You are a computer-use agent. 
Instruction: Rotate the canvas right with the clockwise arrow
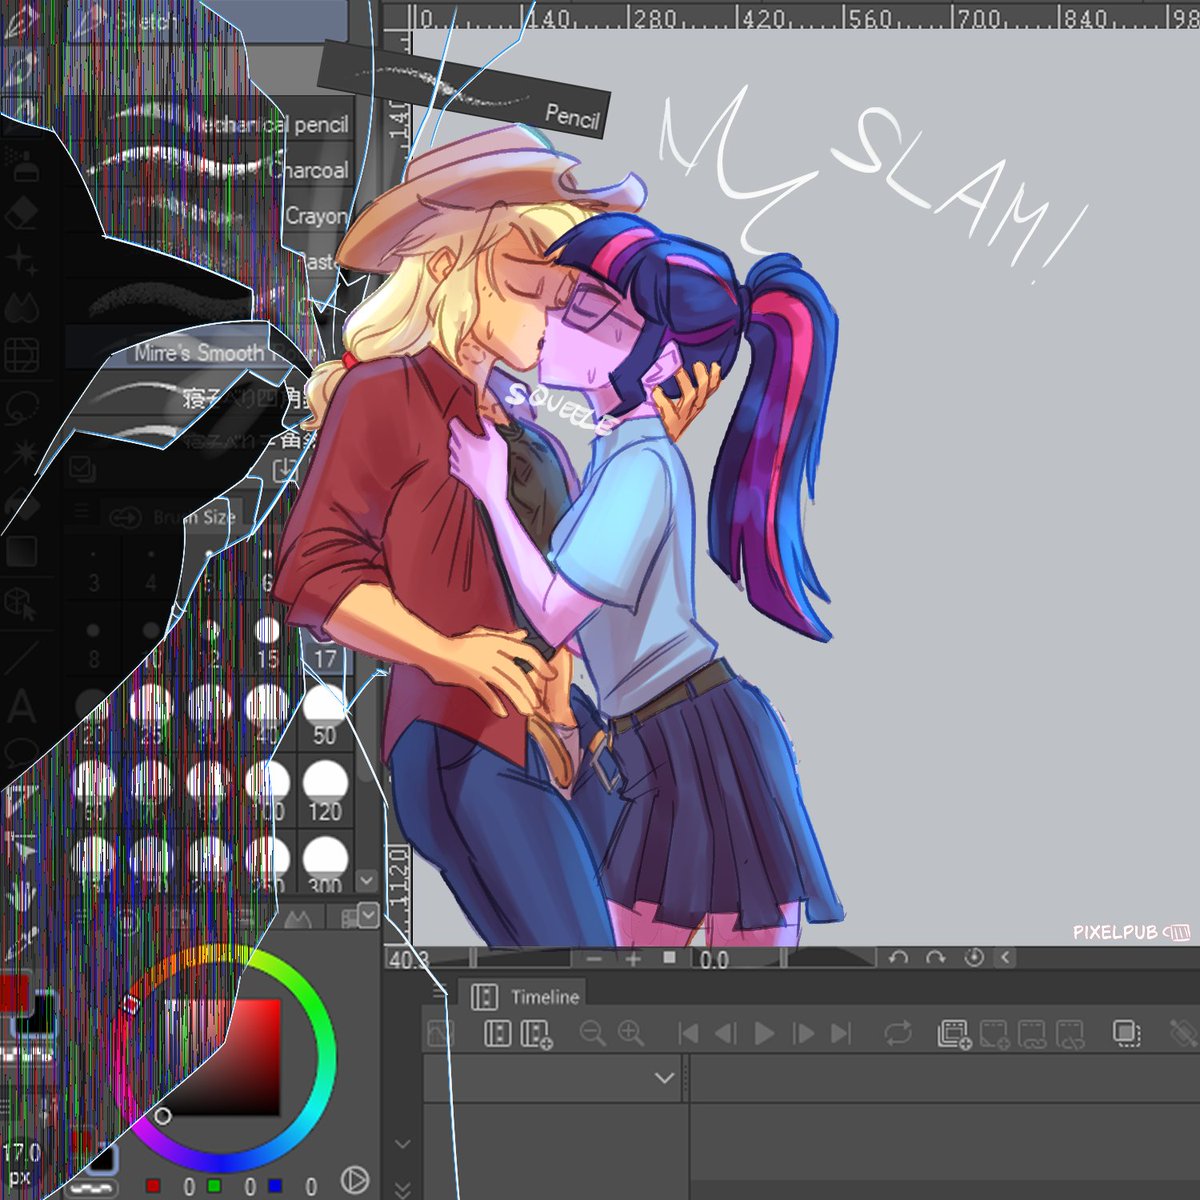point(936,958)
